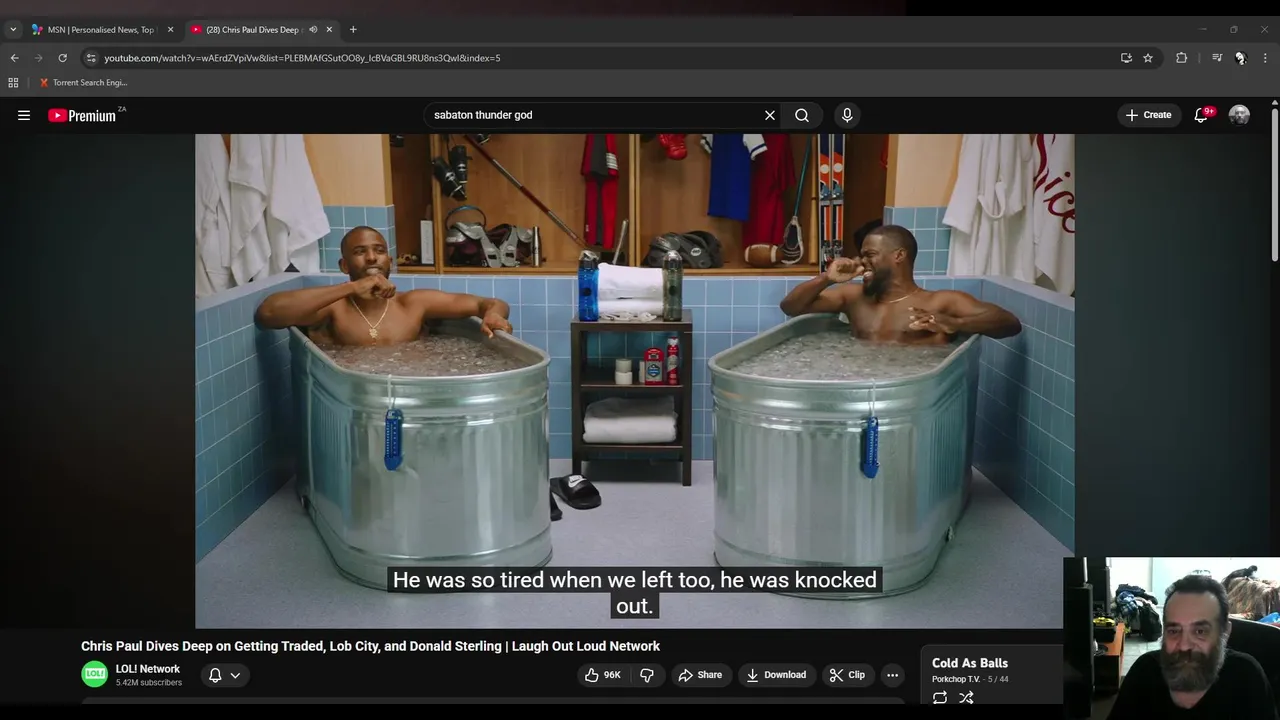Open the YouTube notifications bell
This screenshot has height=720, width=1280.
coord(1202,115)
